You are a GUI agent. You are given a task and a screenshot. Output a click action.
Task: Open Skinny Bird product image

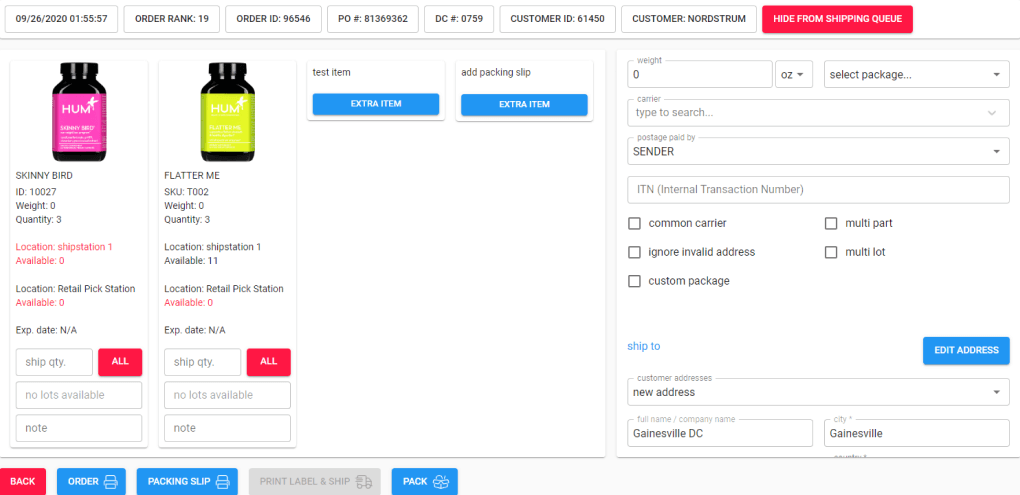tap(79, 112)
